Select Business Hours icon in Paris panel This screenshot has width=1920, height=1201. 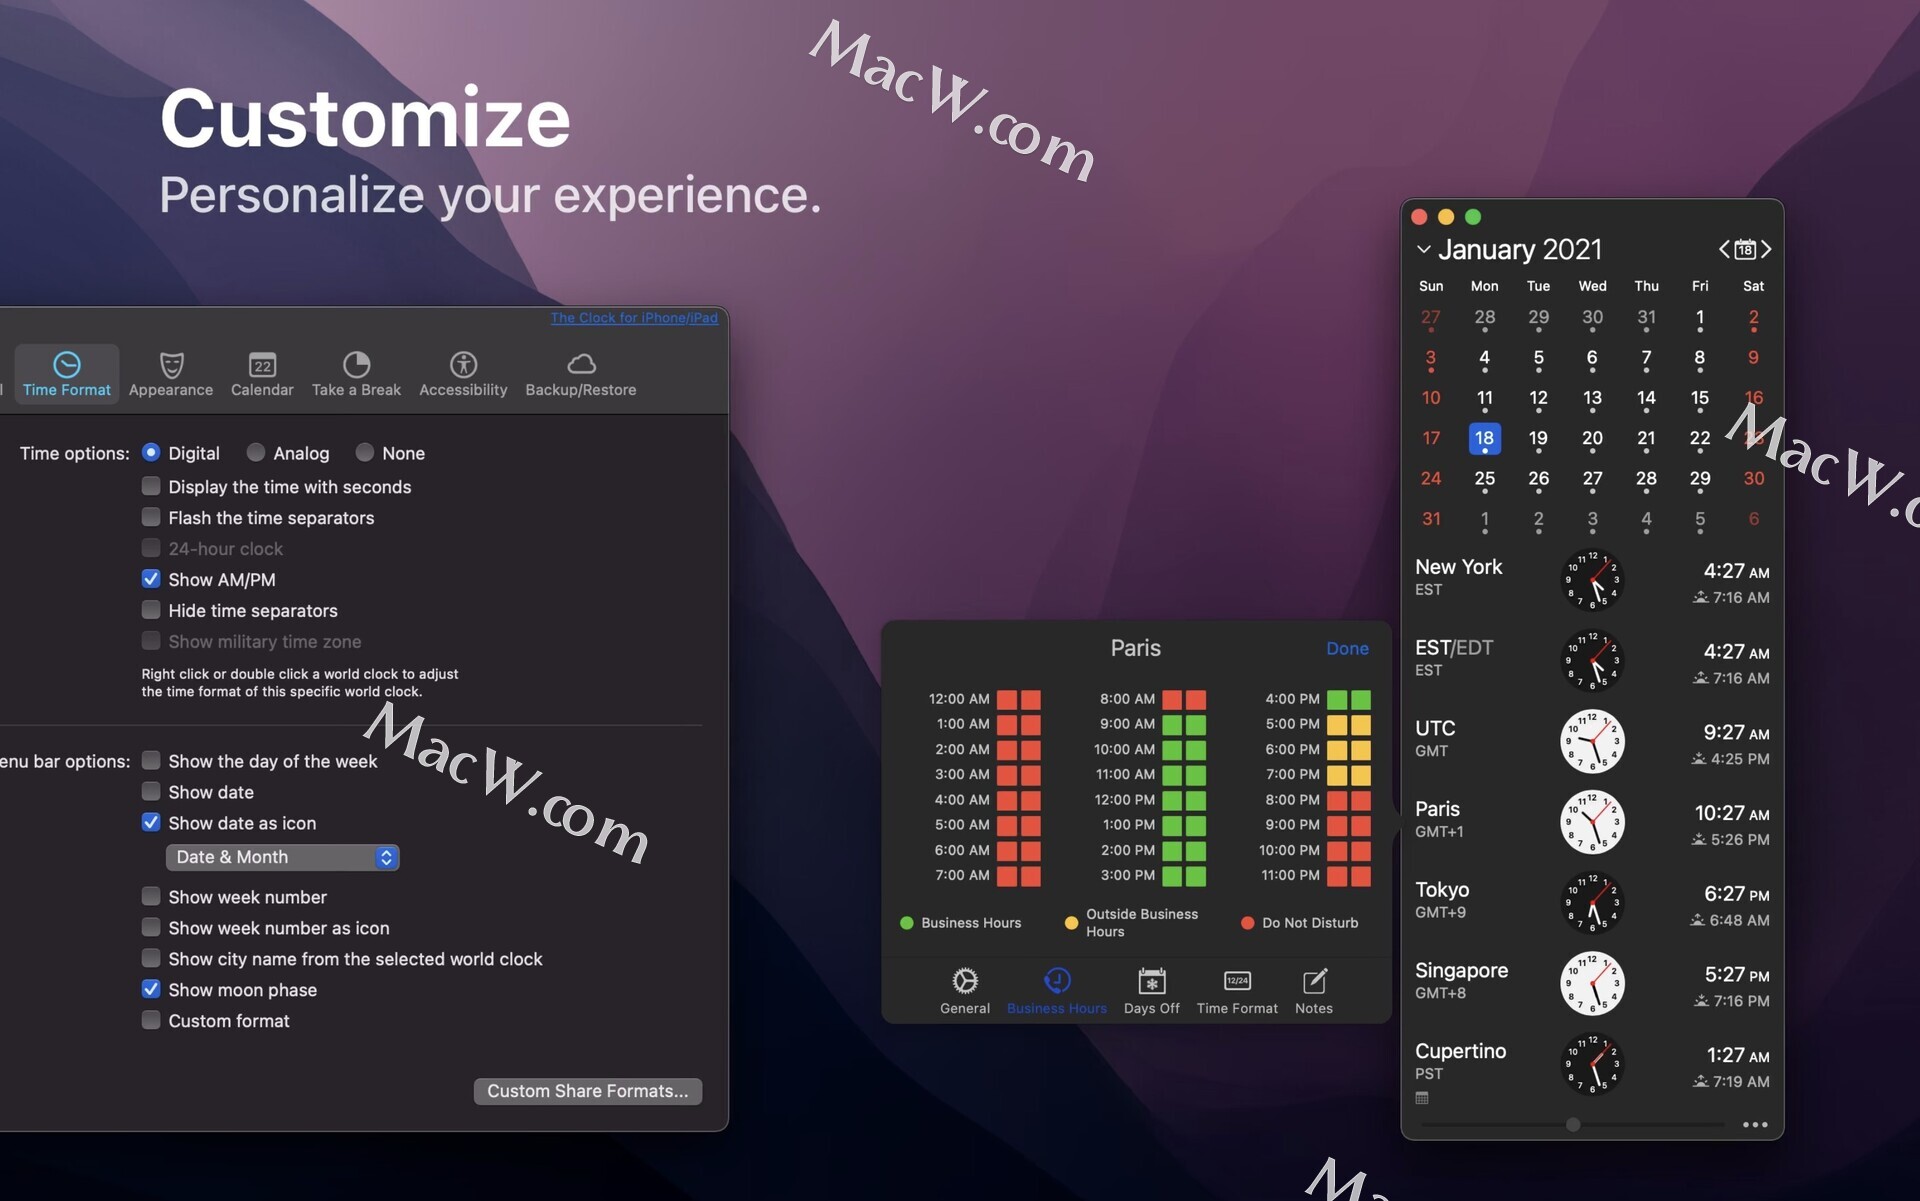pos(1057,991)
